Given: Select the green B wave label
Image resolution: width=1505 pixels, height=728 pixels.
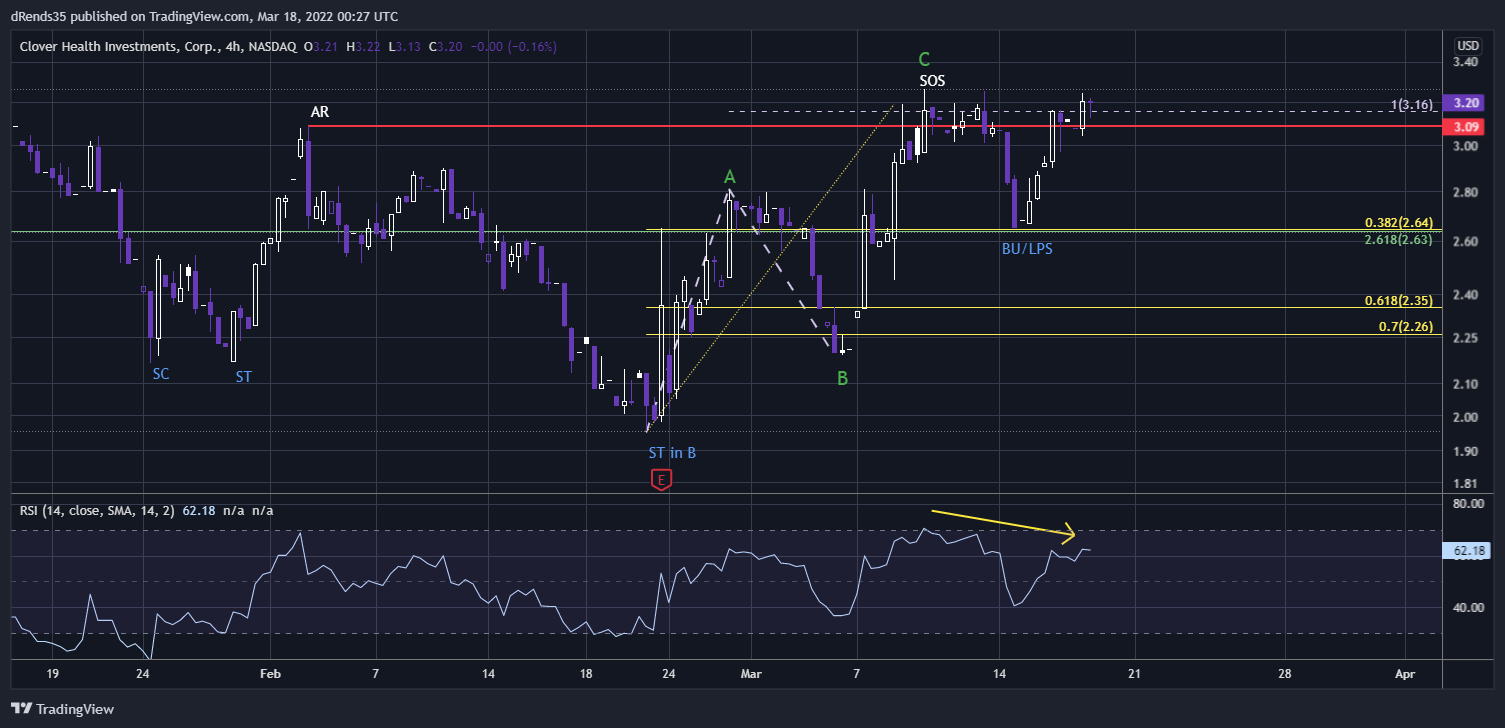Looking at the screenshot, I should 842,378.
